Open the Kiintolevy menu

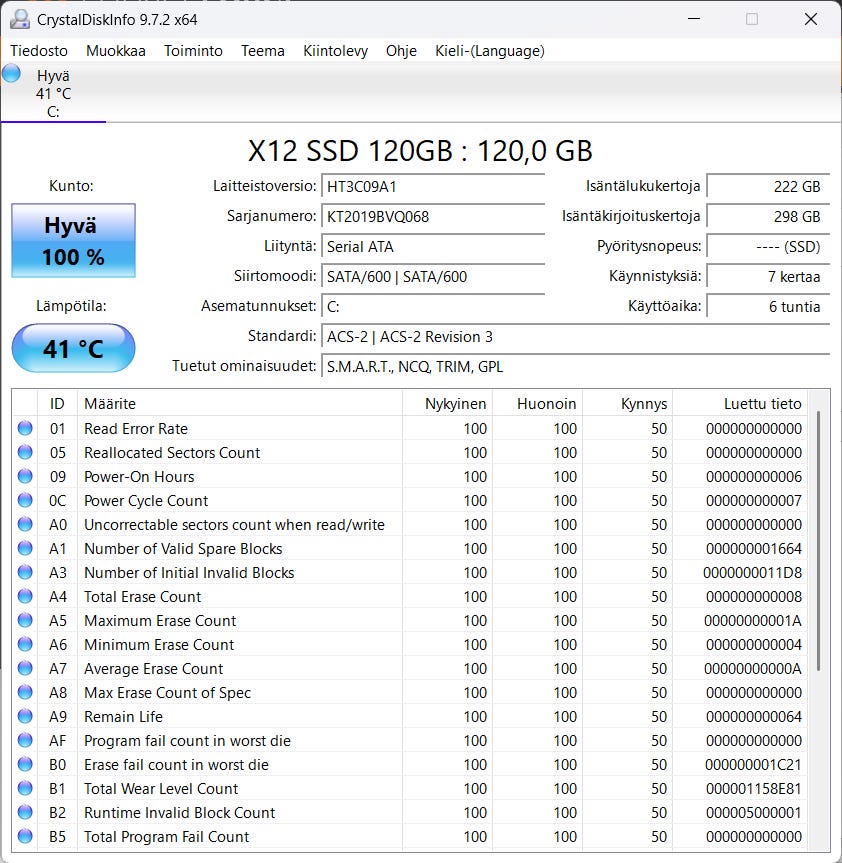click(335, 51)
